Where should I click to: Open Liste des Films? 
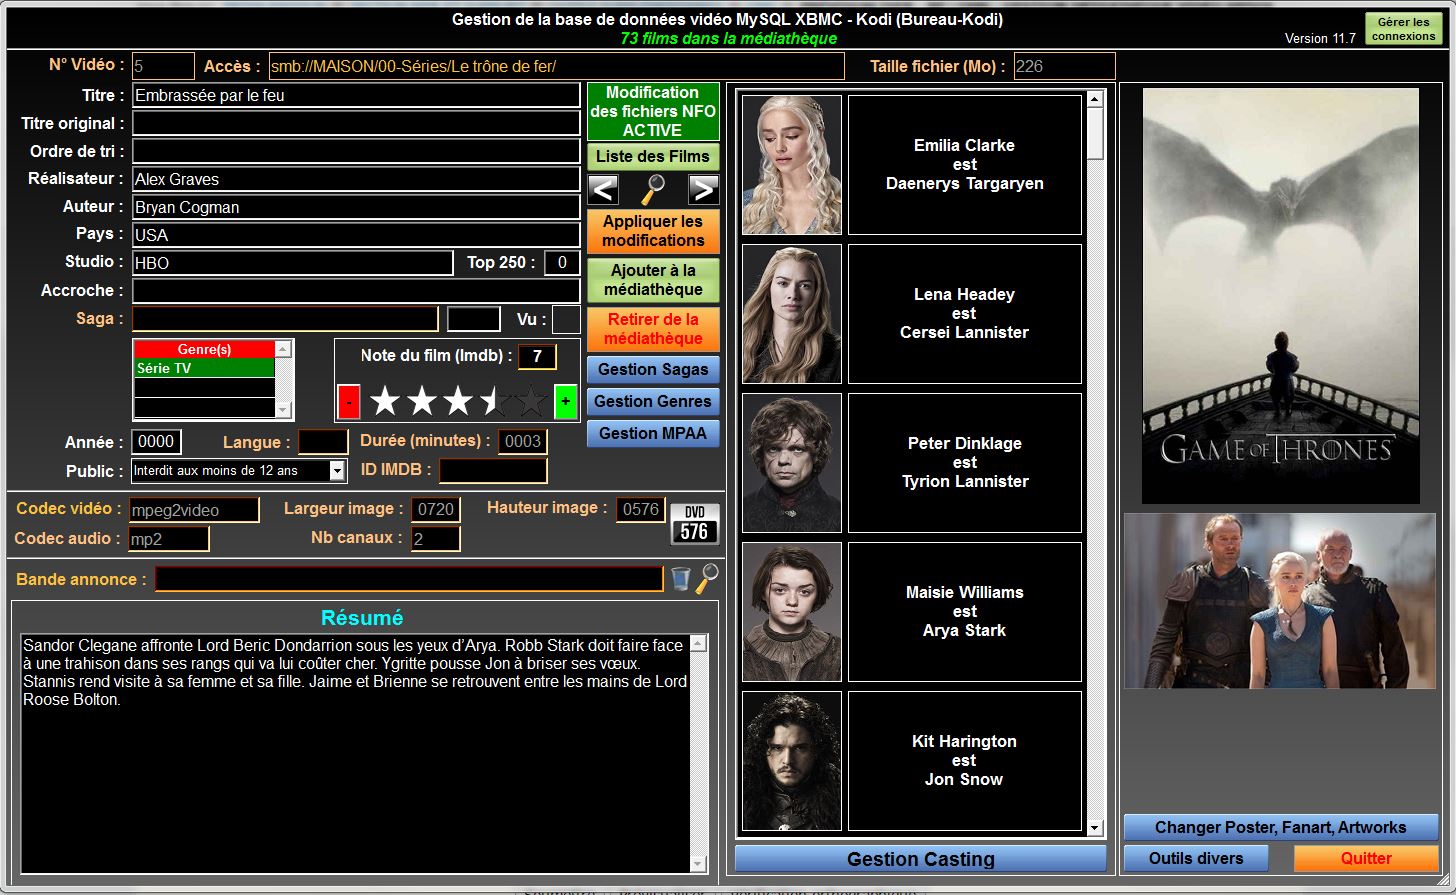653,156
